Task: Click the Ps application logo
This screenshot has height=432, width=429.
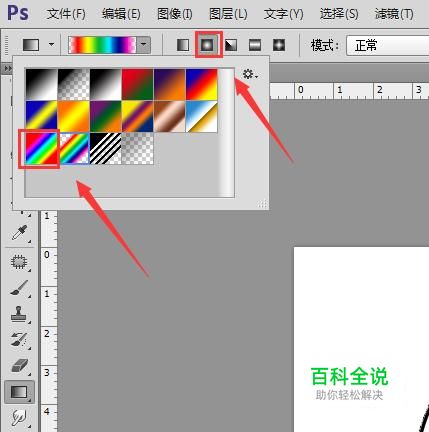Action: point(18,13)
